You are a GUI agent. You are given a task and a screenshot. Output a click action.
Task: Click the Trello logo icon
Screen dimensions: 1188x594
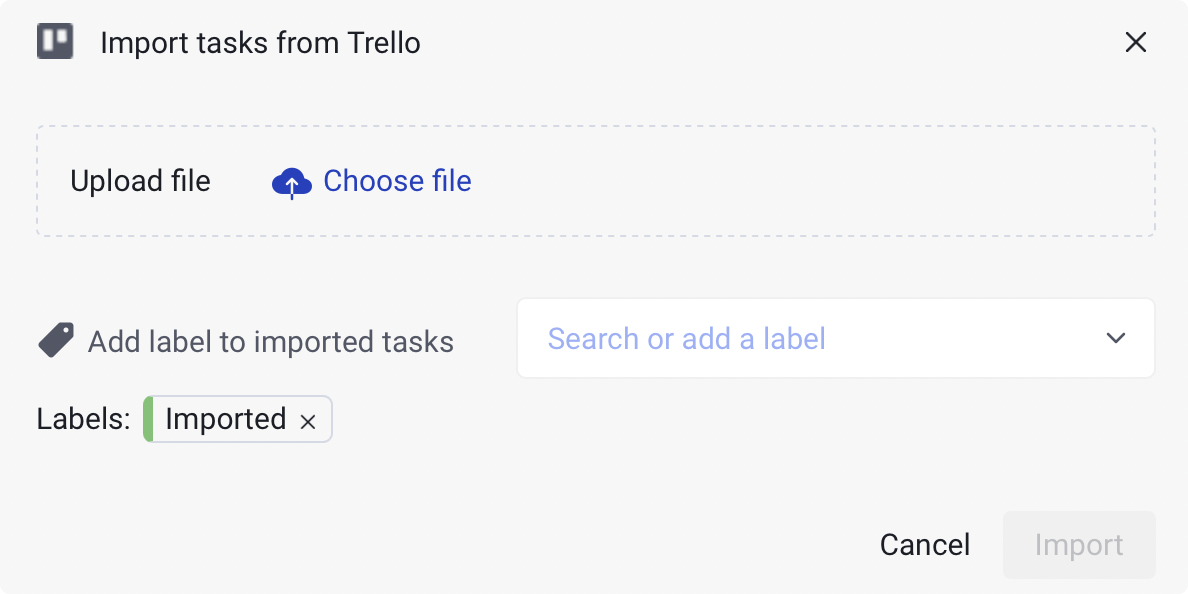pyautogui.click(x=55, y=42)
